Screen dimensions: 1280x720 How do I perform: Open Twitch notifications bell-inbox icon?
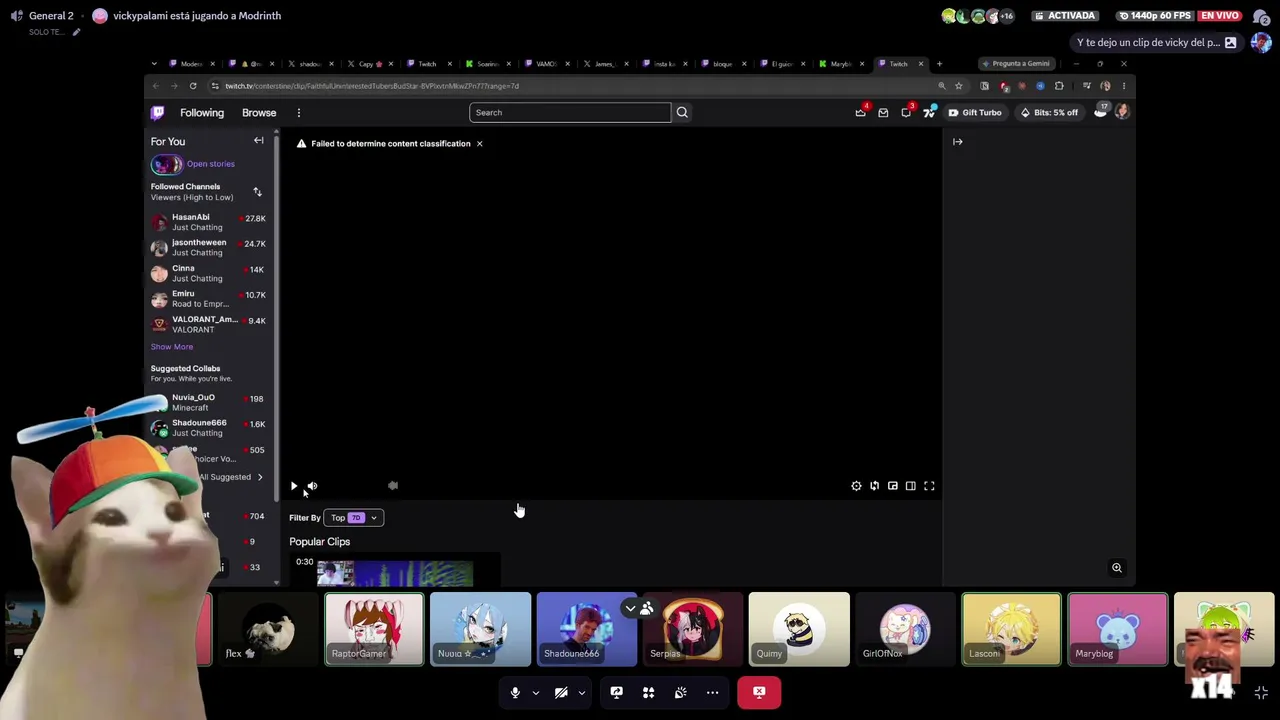pos(906,113)
